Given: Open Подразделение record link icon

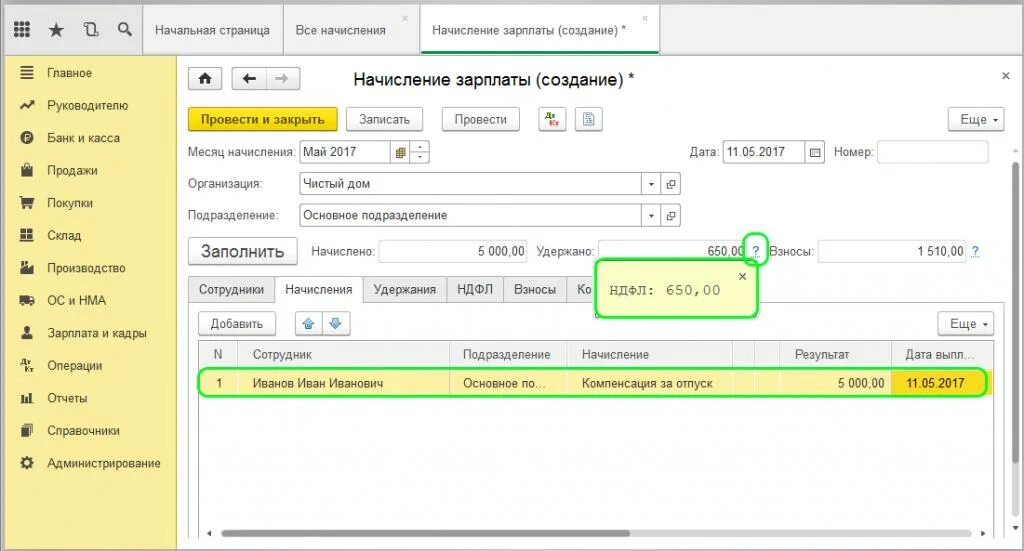Looking at the screenshot, I should point(671,215).
